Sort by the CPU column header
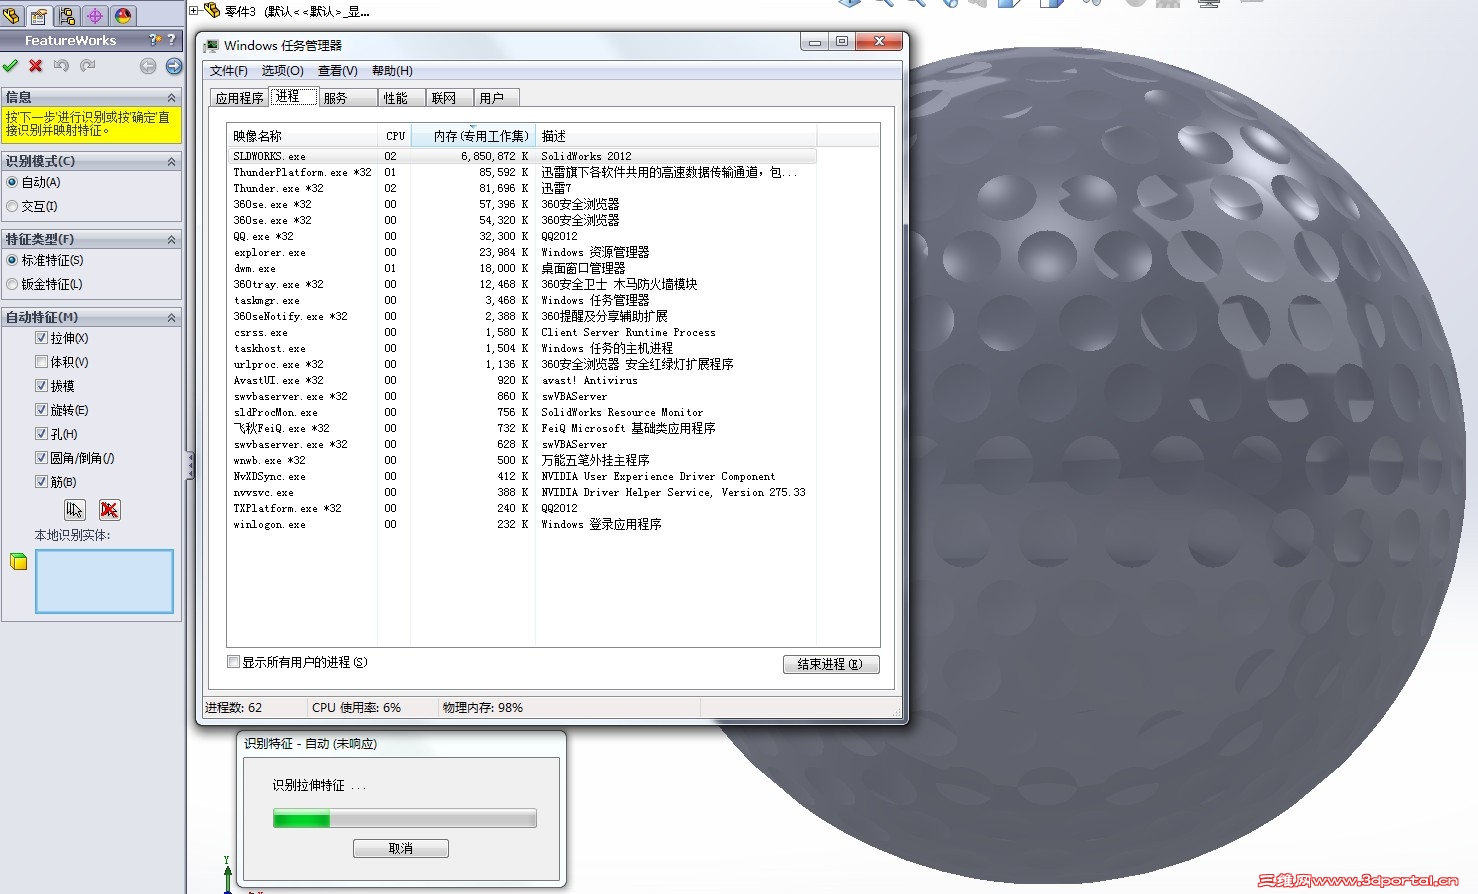Viewport: 1478px width, 894px height. (x=394, y=136)
